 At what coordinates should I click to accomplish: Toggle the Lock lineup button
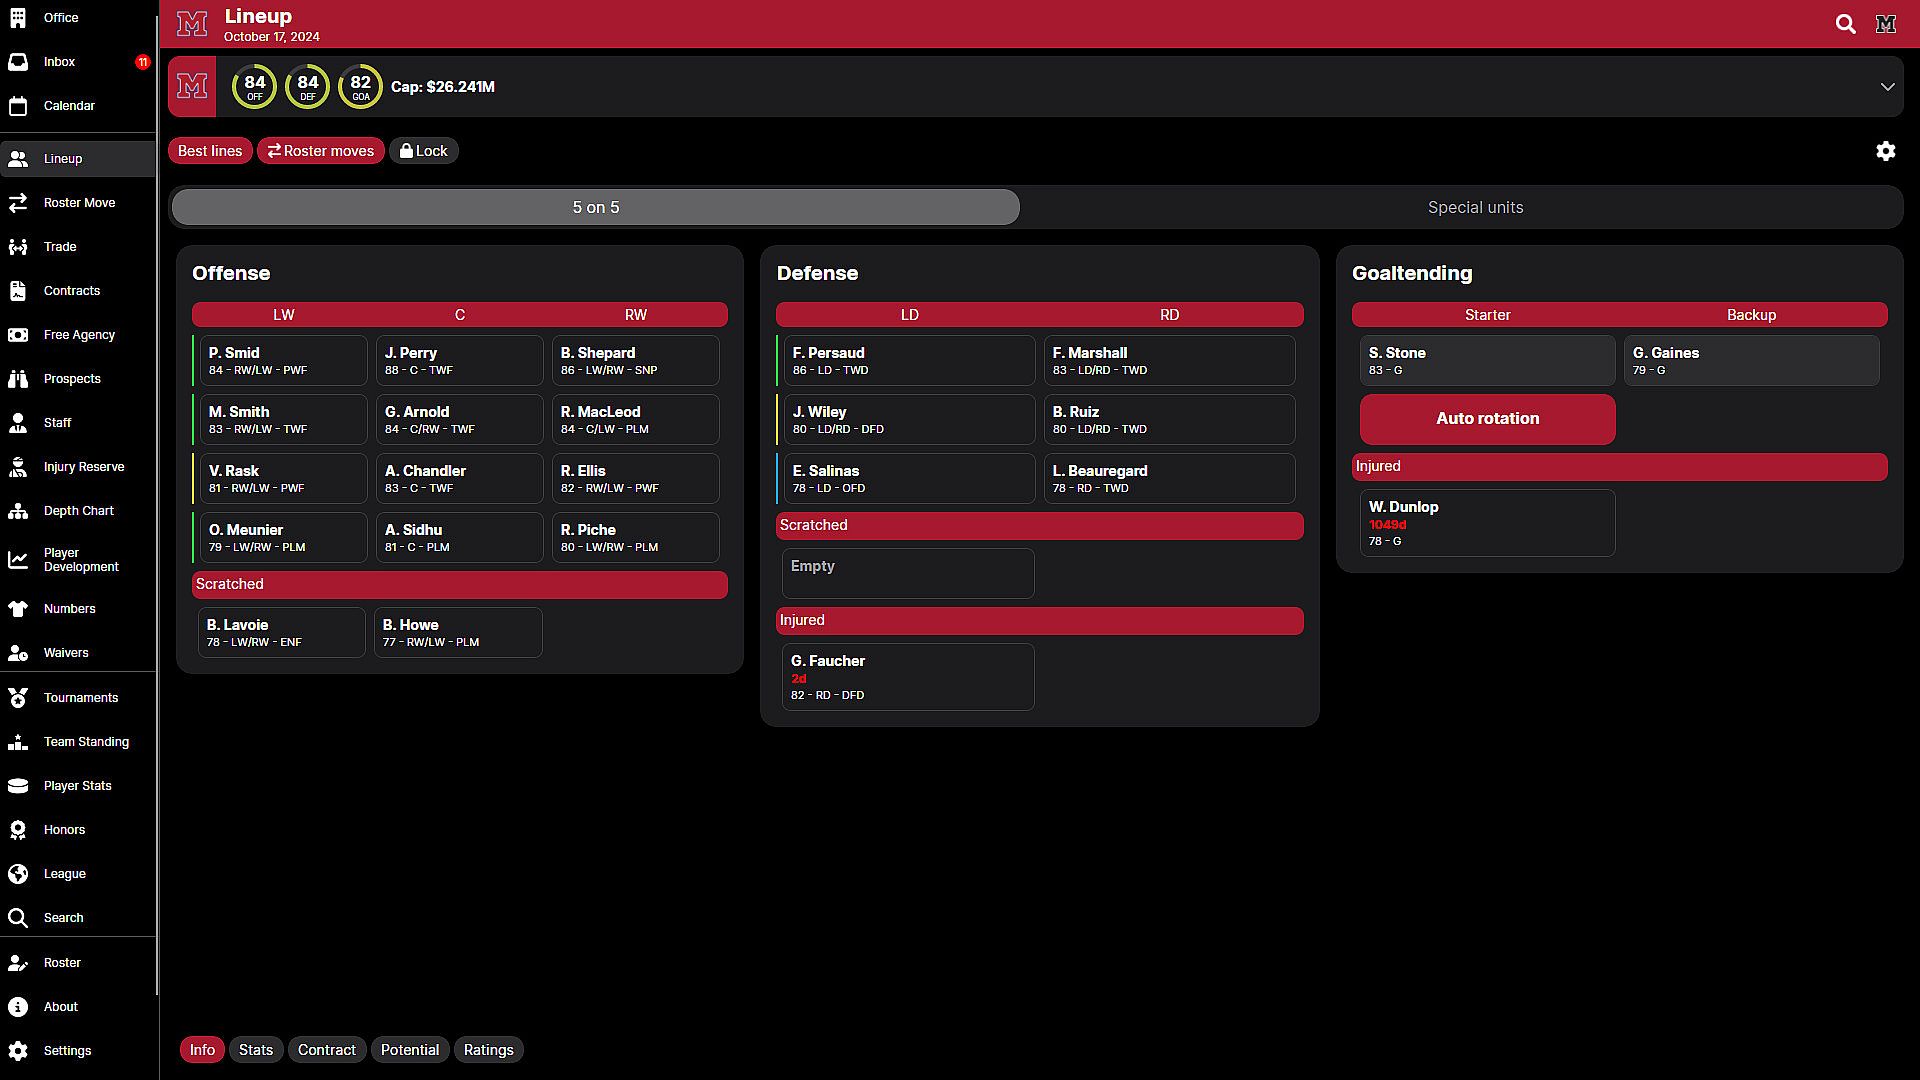click(x=423, y=151)
